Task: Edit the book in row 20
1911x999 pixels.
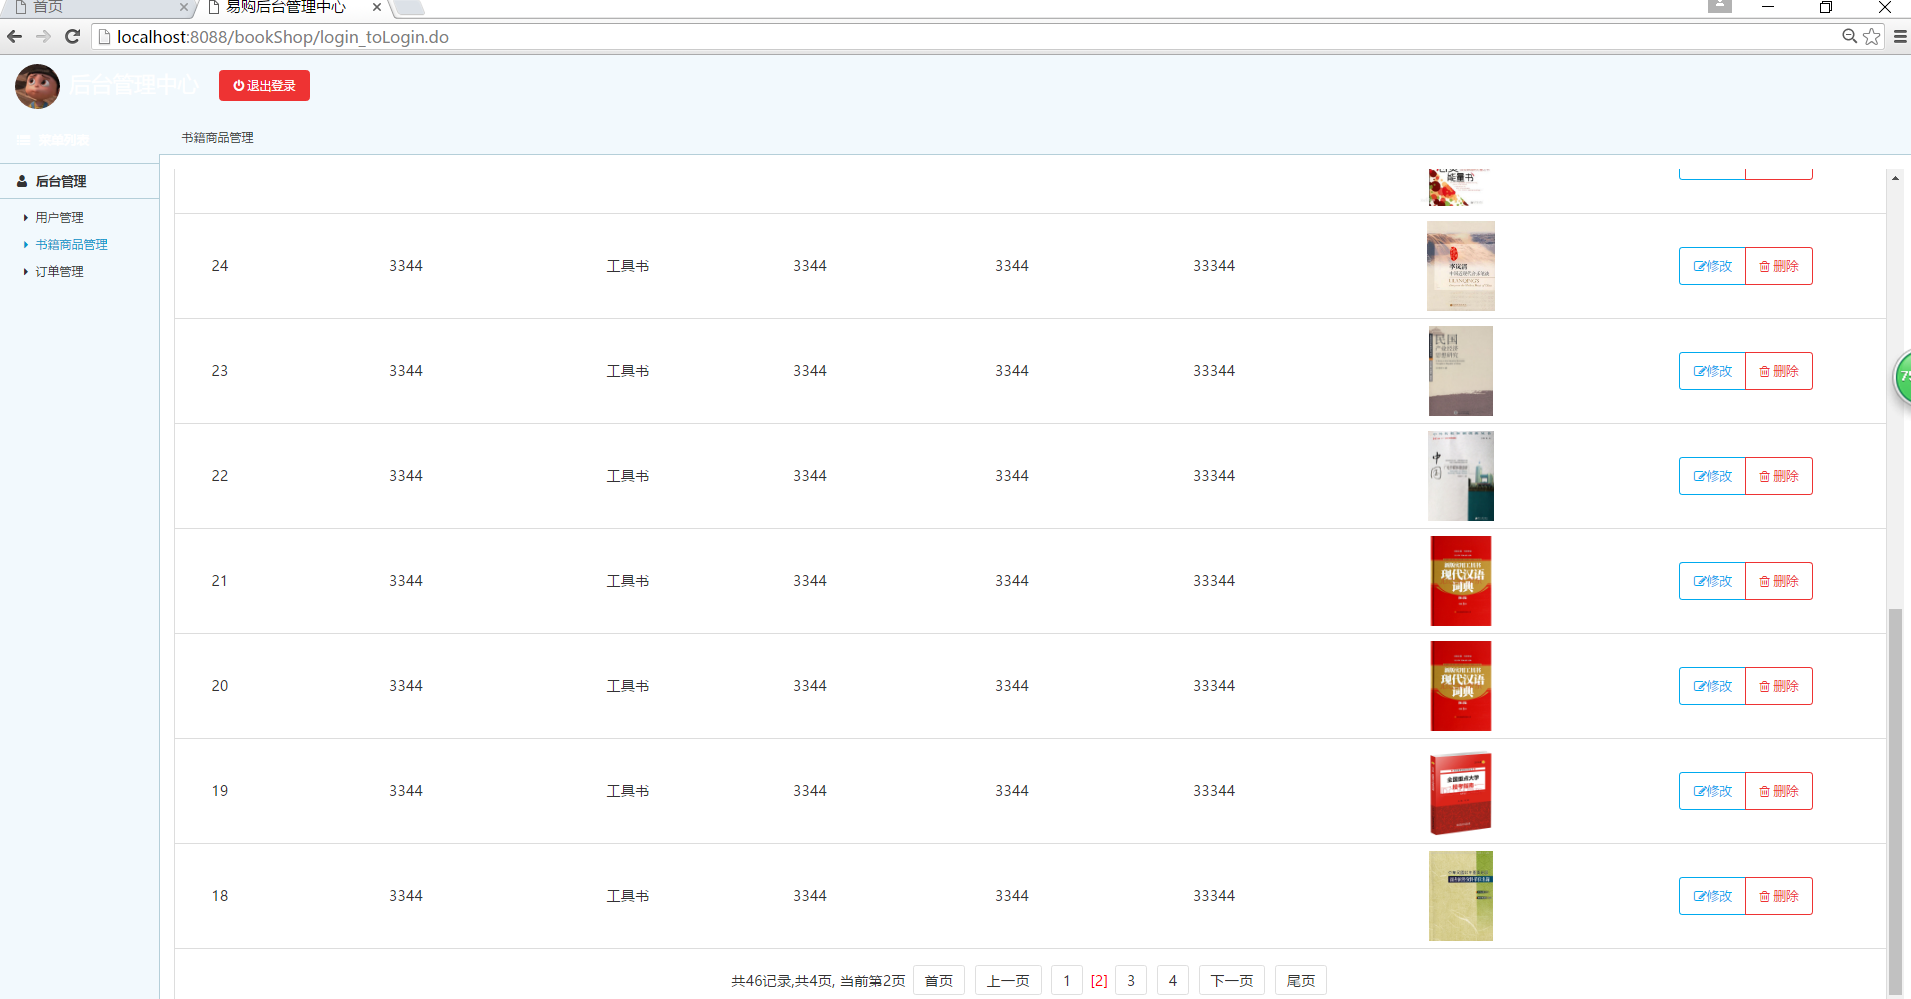Action: [x=1712, y=686]
